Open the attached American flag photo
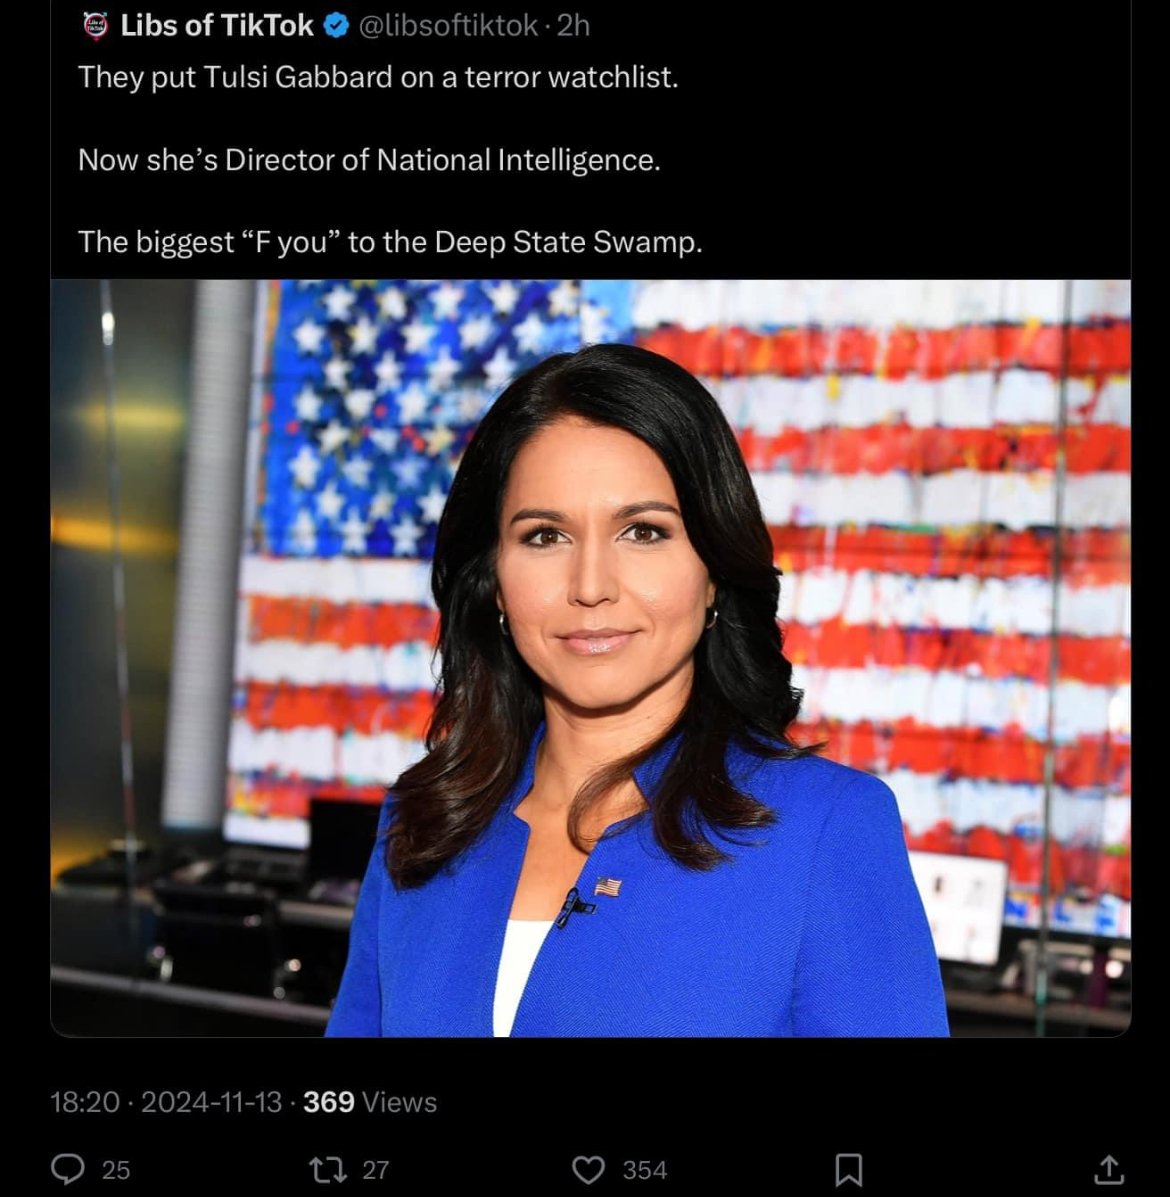This screenshot has height=1197, width=1170. pyautogui.click(x=591, y=658)
